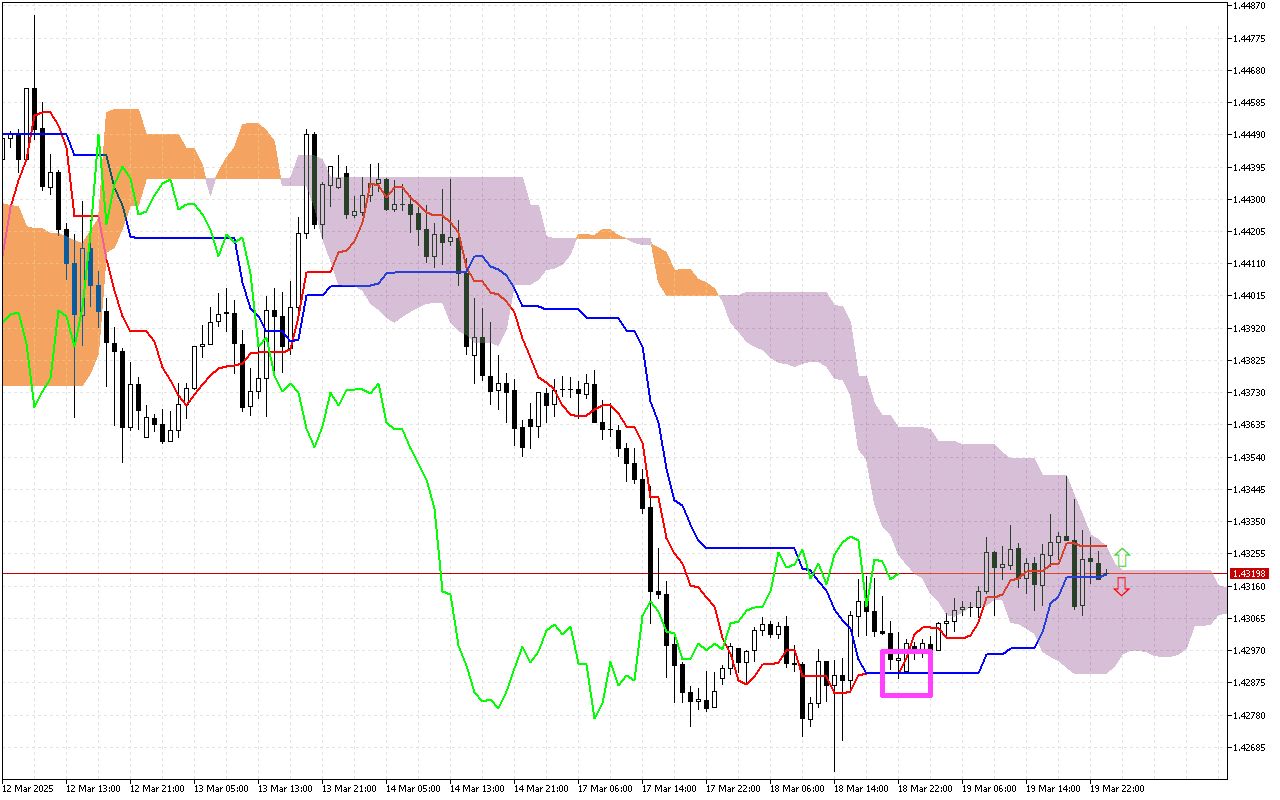This screenshot has width=1280, height=800.
Task: Click the green up arrow marker
Action: click(x=1122, y=557)
